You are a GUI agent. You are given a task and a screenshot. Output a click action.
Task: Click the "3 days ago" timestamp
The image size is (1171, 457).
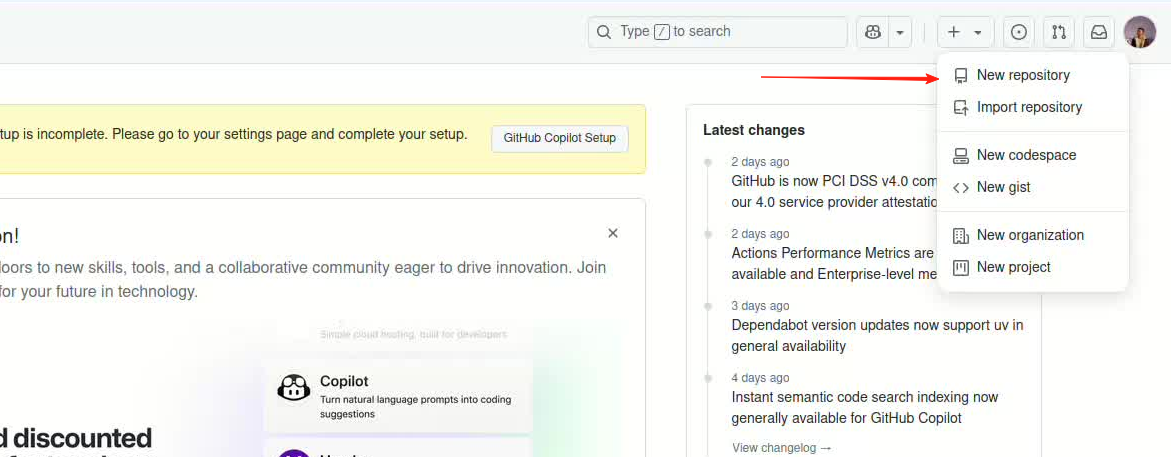tap(760, 306)
